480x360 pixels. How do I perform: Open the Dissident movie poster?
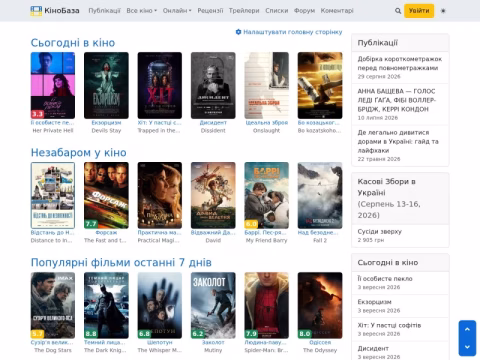pyautogui.click(x=213, y=85)
